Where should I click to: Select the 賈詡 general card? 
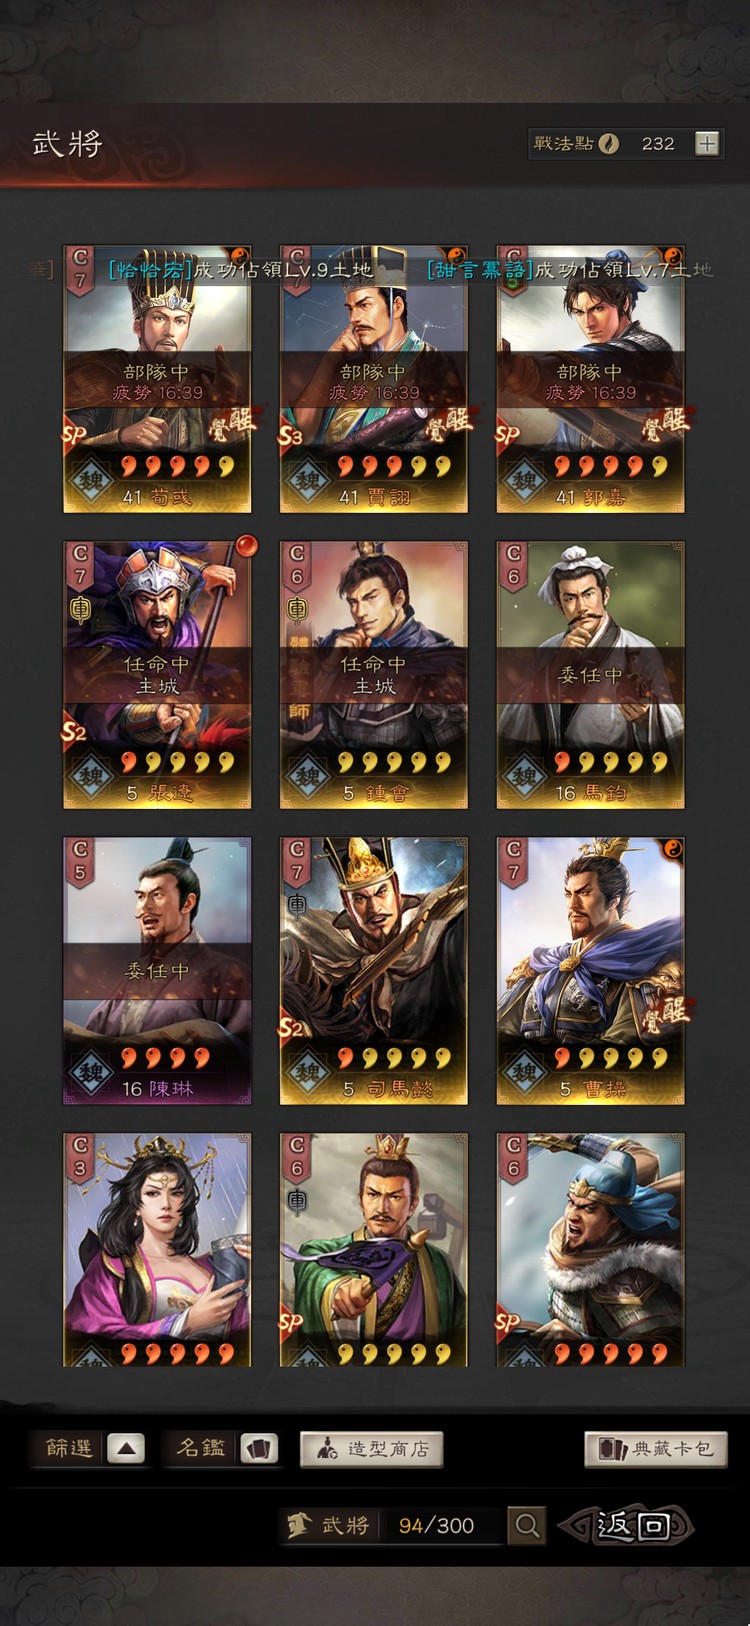tap(374, 379)
